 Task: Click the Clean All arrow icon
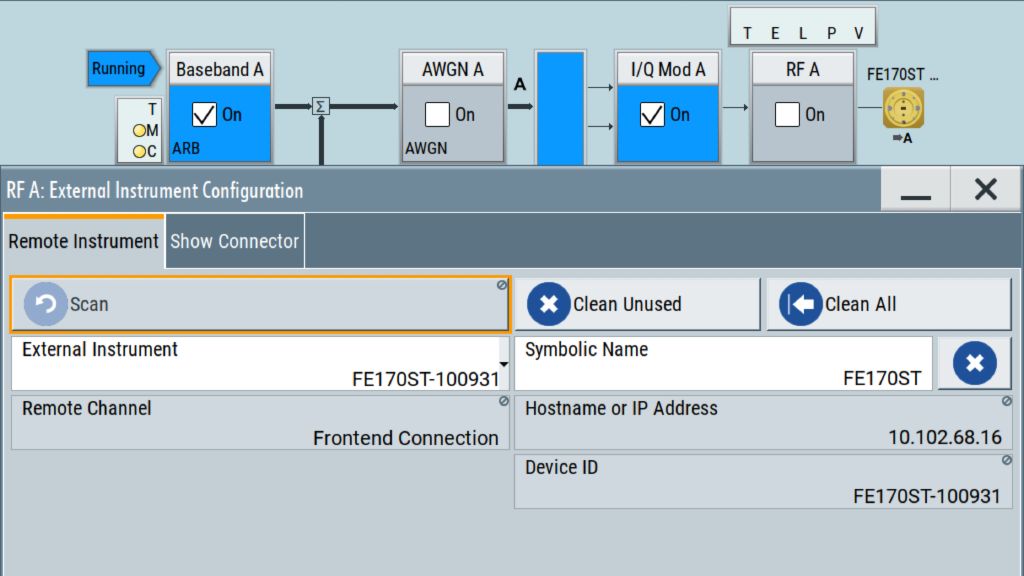(799, 304)
